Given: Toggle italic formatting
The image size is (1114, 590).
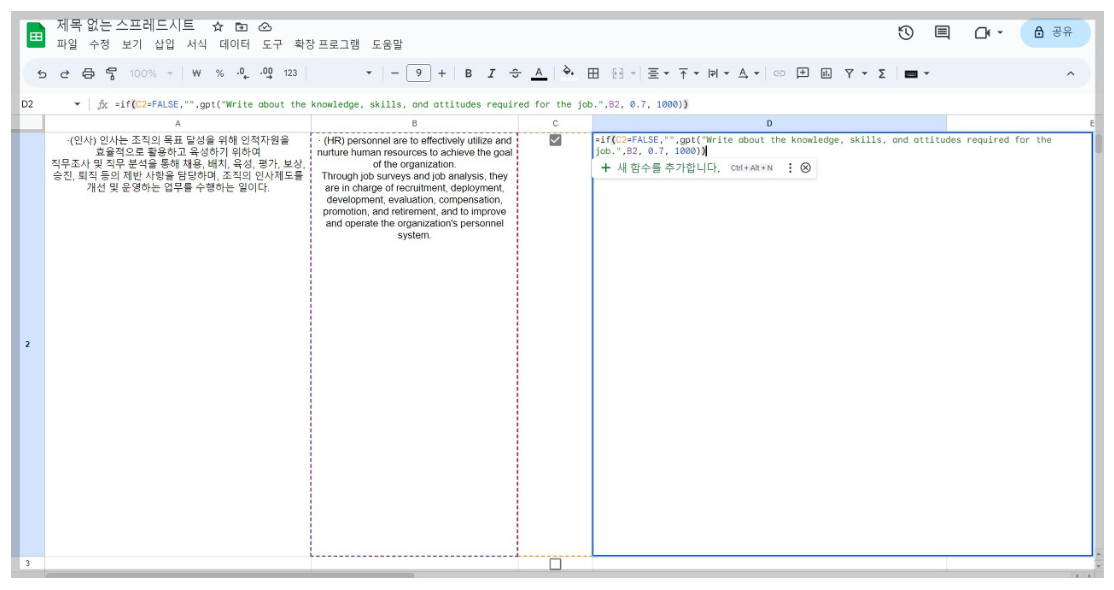Looking at the screenshot, I should pos(491,73).
